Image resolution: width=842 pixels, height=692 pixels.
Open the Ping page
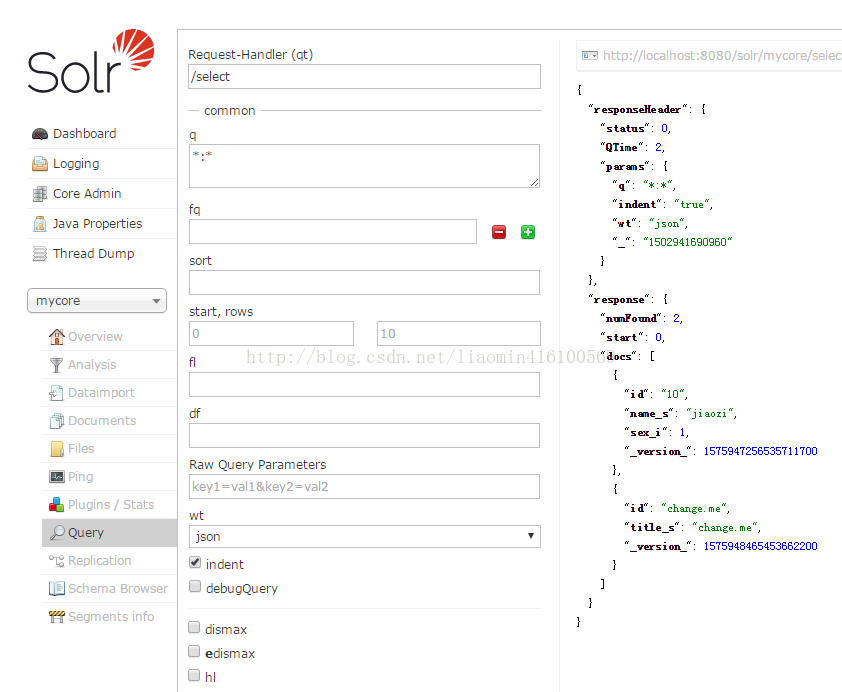[81, 477]
